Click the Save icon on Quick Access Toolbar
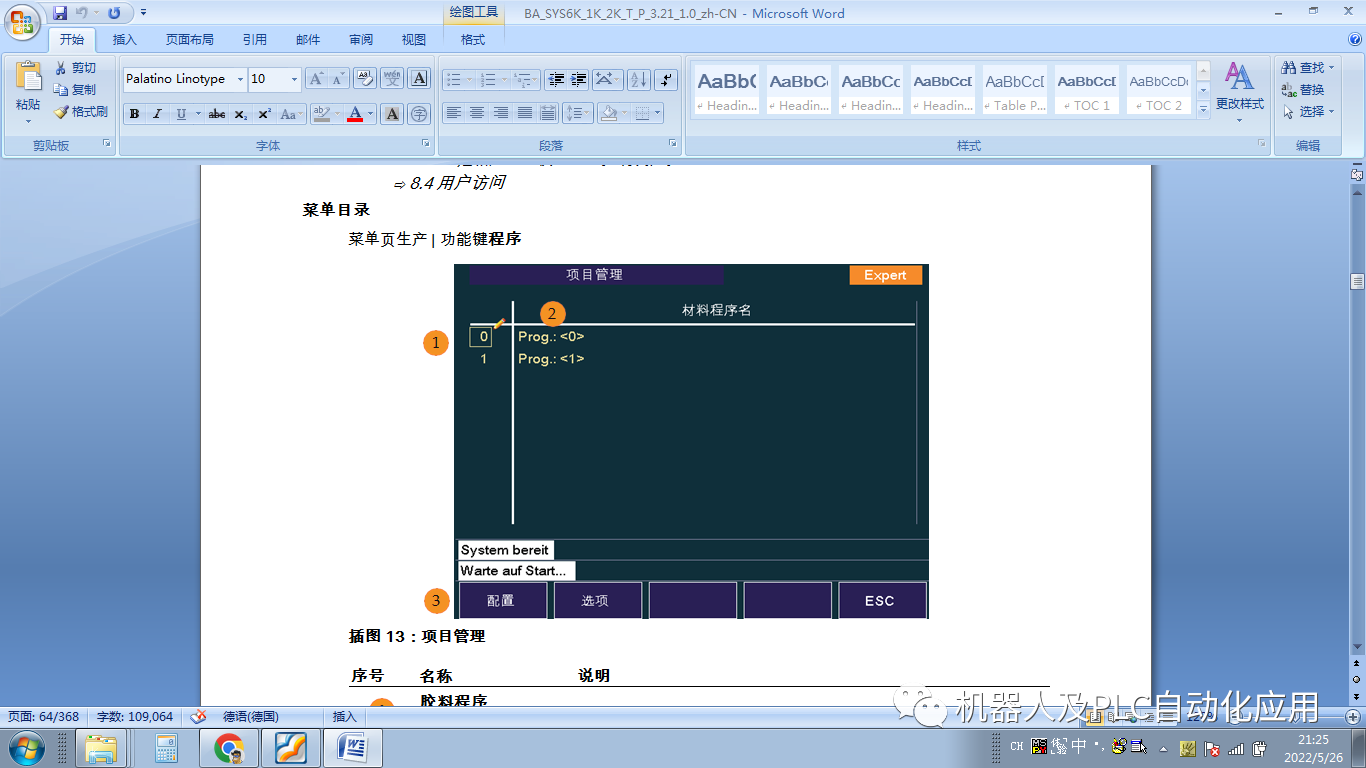Viewport: 1366px width, 768px height. tap(62, 13)
